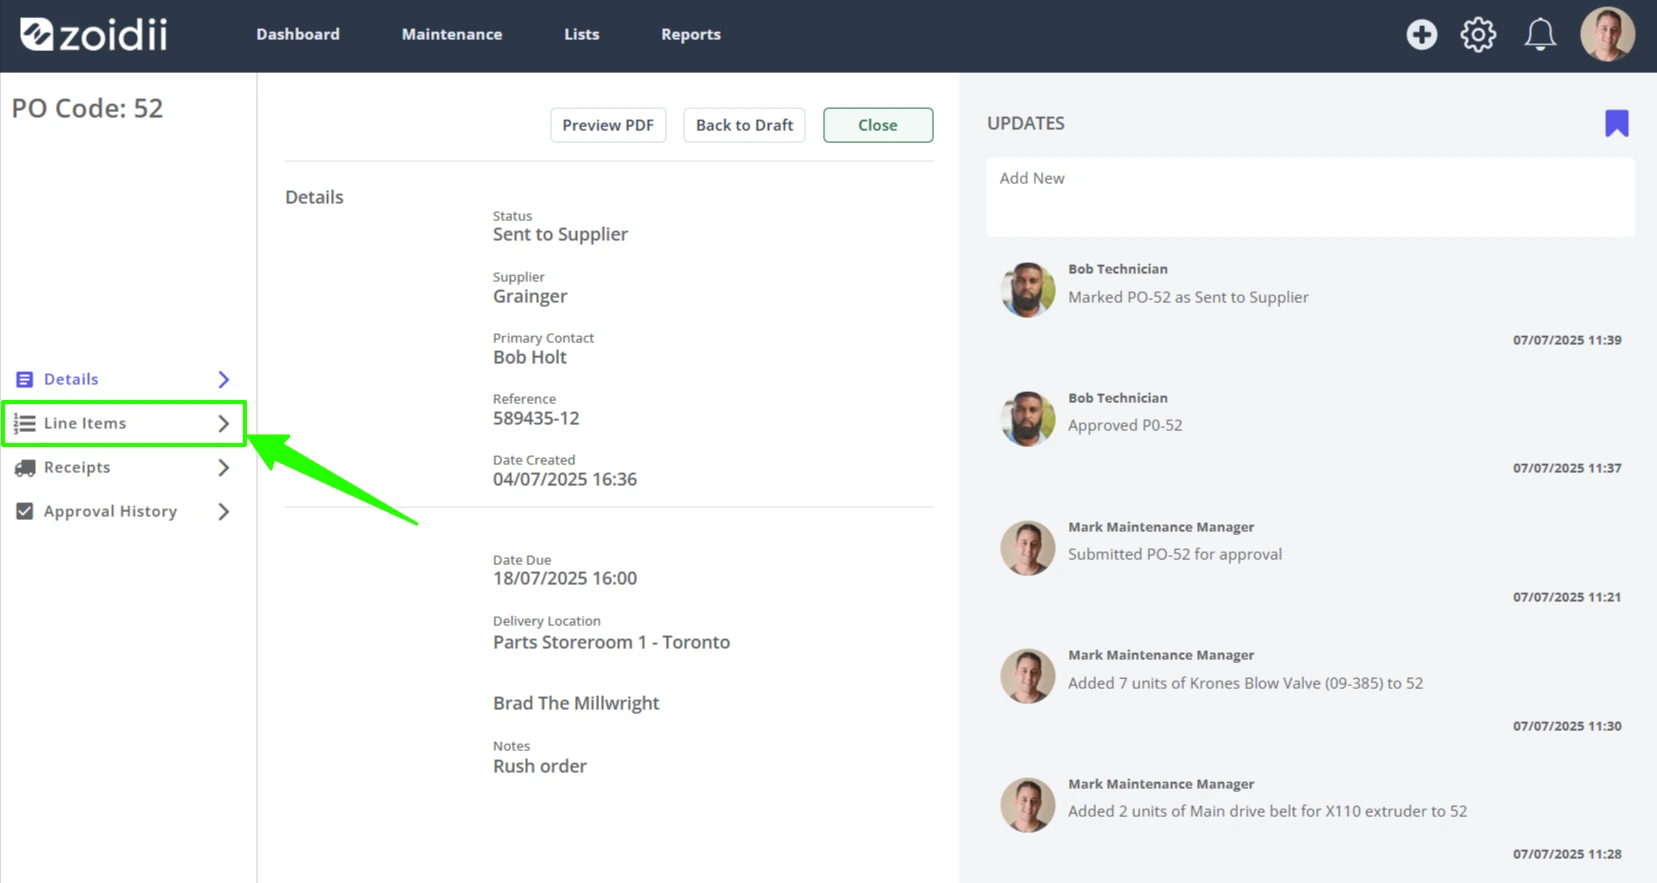This screenshot has width=1657, height=883.
Task: Click the Receipts truck icon
Action: 25,467
